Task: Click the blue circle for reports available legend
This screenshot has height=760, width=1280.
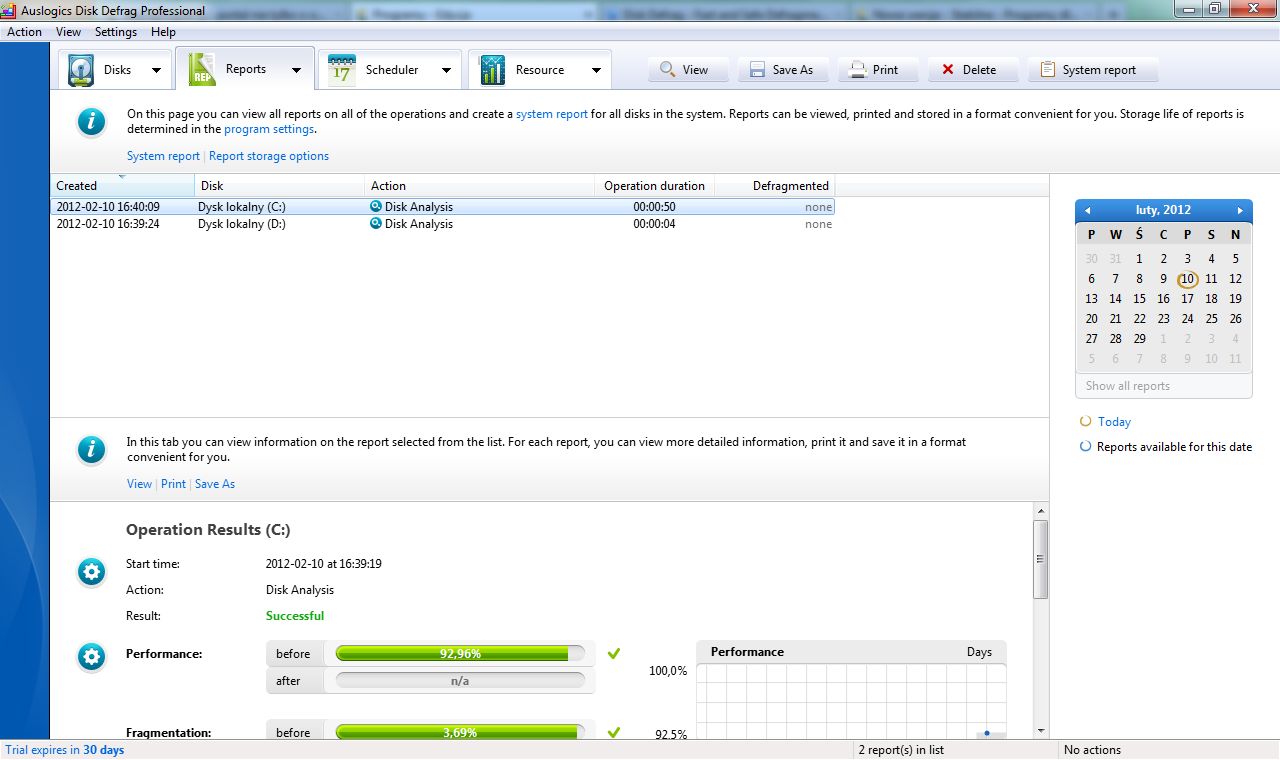Action: (1086, 446)
